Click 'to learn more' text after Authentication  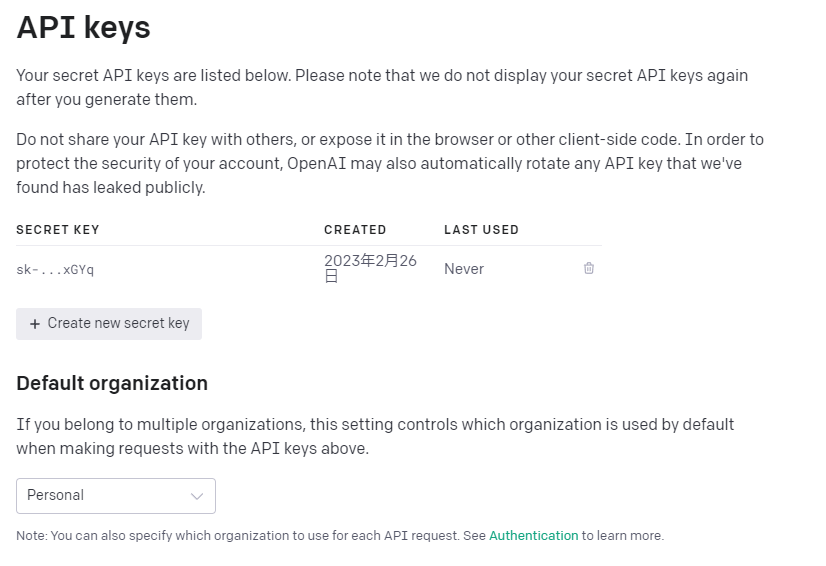(x=622, y=536)
